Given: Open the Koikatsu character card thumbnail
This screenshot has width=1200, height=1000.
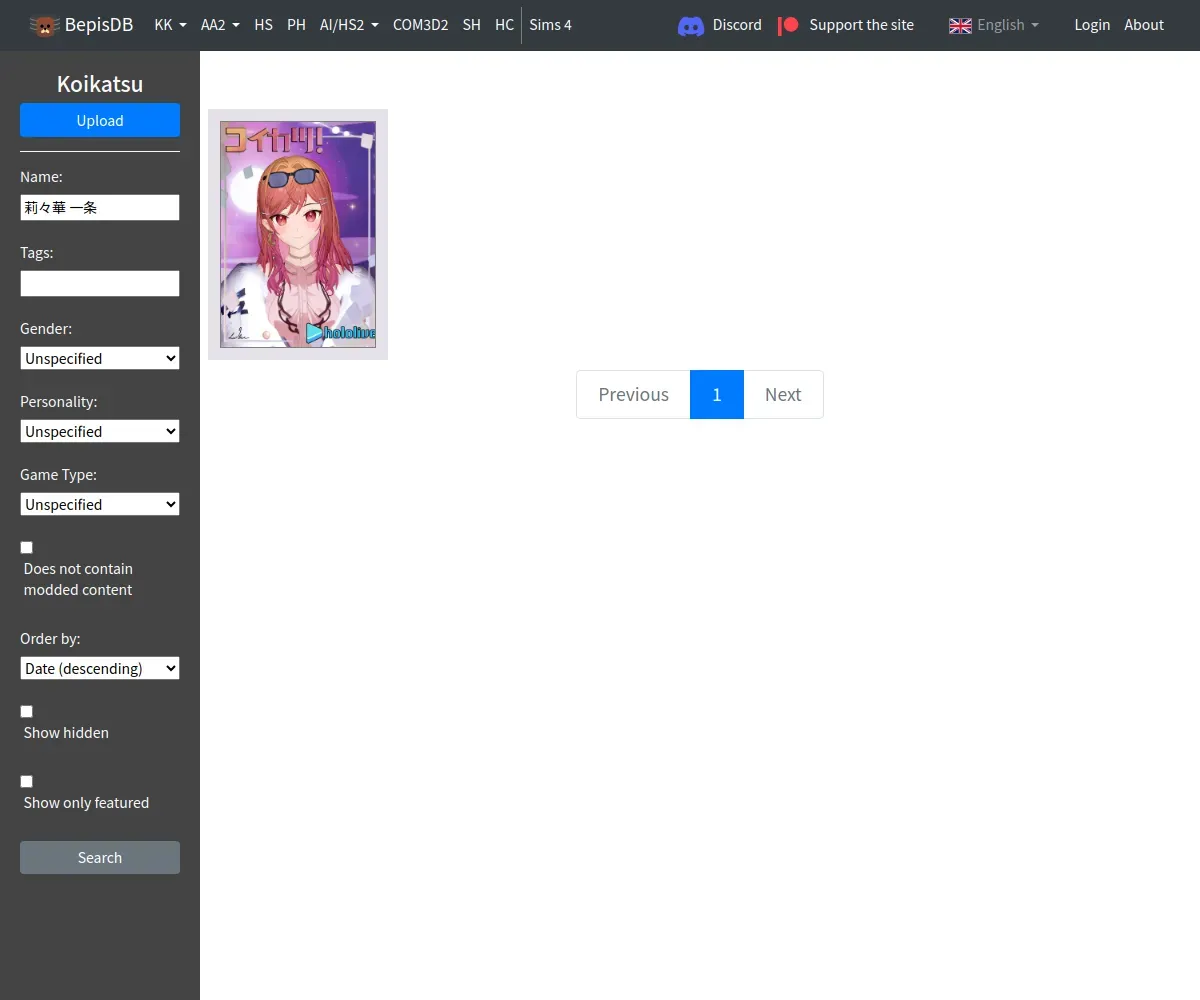Looking at the screenshot, I should tap(298, 235).
